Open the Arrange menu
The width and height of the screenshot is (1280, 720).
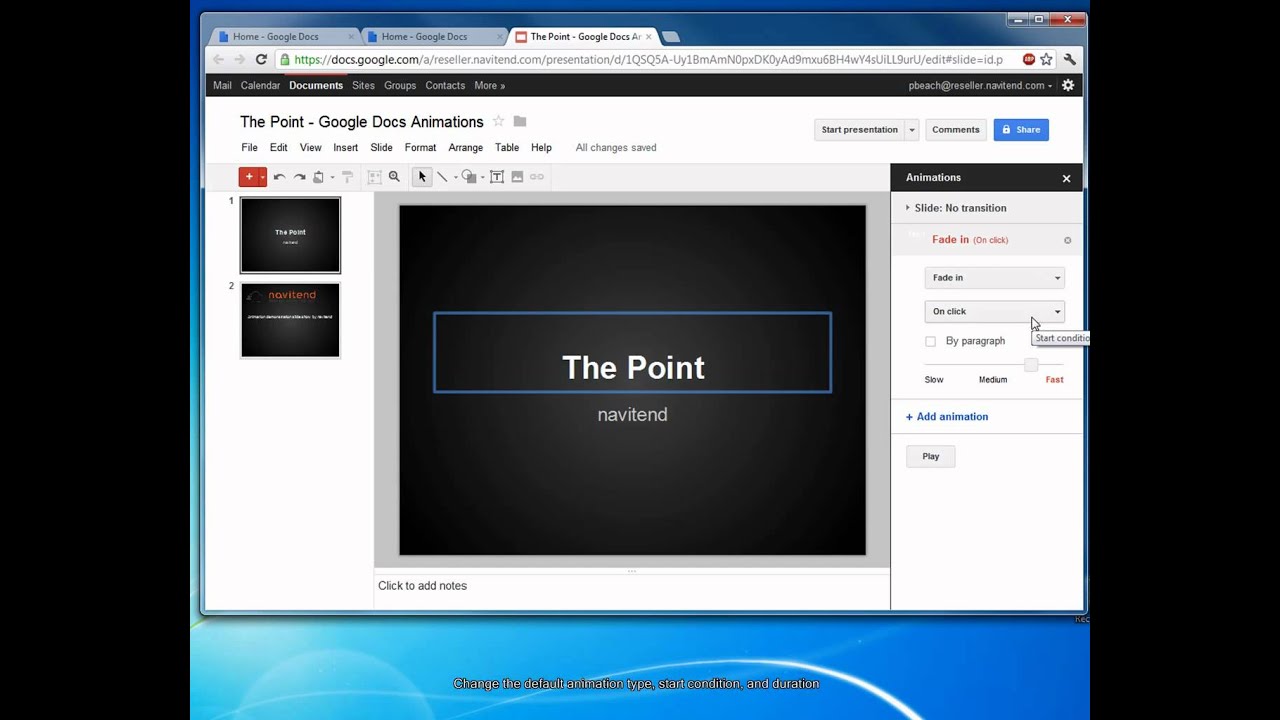coord(465,147)
